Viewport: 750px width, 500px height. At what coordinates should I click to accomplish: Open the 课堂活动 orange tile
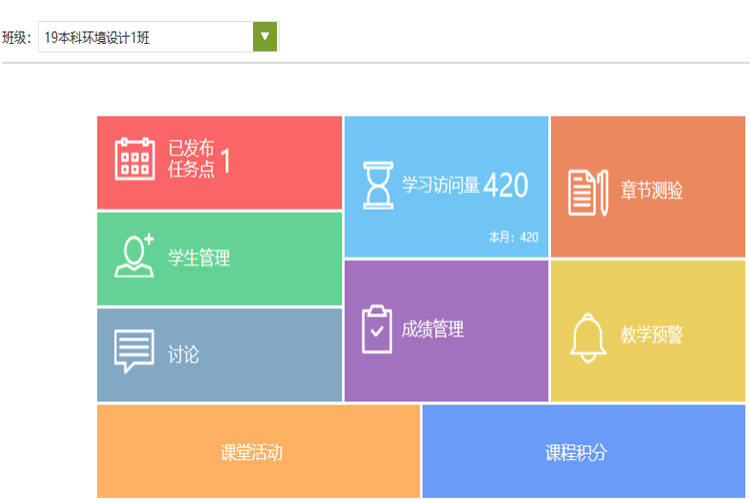(252, 452)
